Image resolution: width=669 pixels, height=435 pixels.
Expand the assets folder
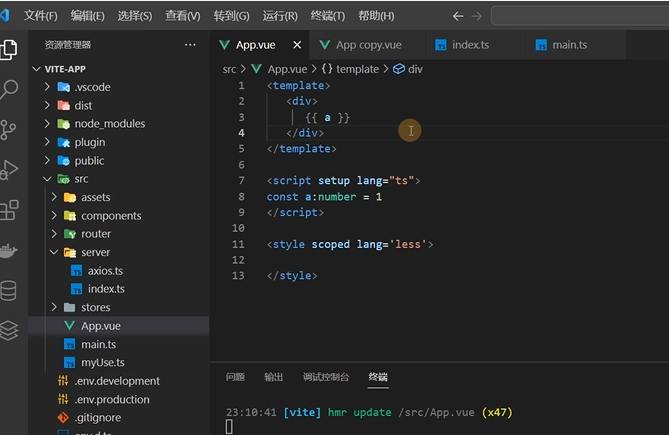pyautogui.click(x=54, y=197)
